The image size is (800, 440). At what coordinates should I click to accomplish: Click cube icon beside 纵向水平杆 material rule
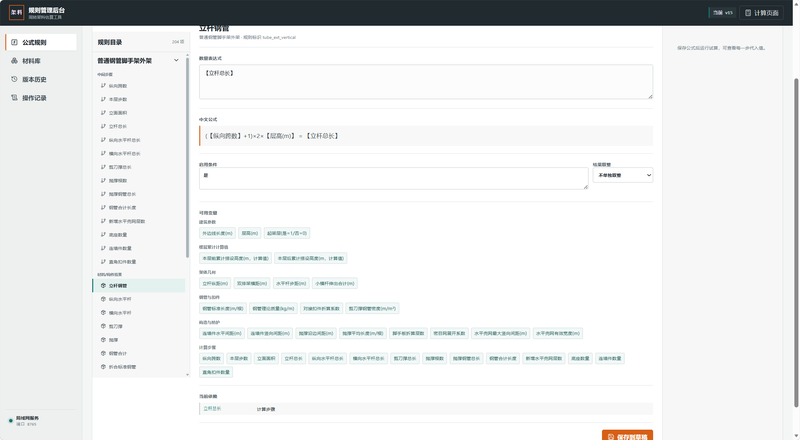pyautogui.click(x=104, y=299)
